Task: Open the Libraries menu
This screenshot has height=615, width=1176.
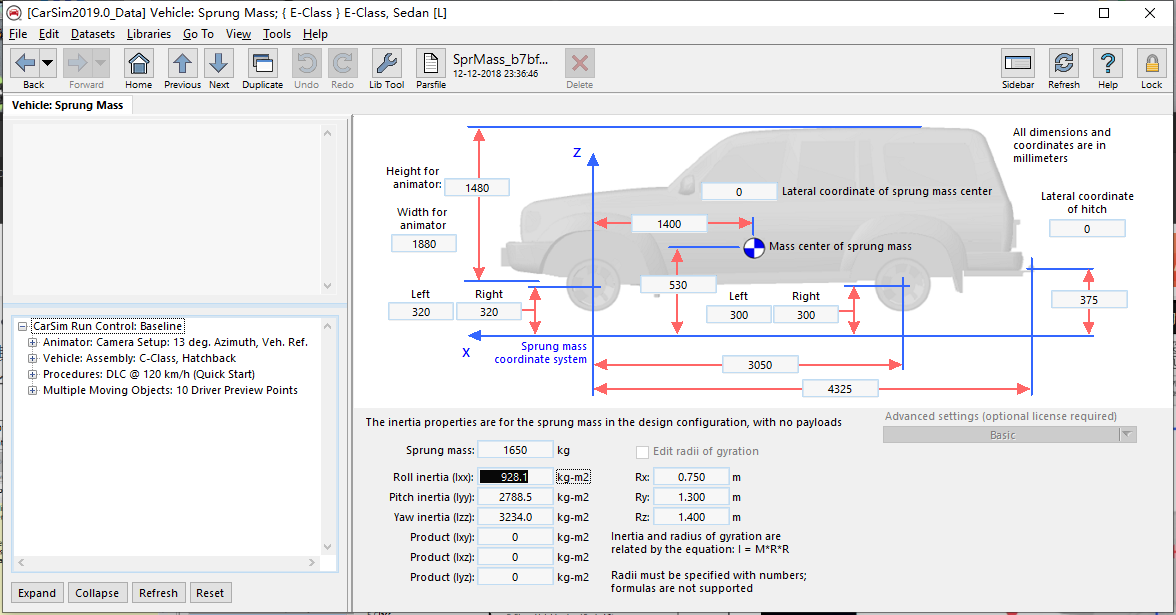Action: (x=148, y=34)
